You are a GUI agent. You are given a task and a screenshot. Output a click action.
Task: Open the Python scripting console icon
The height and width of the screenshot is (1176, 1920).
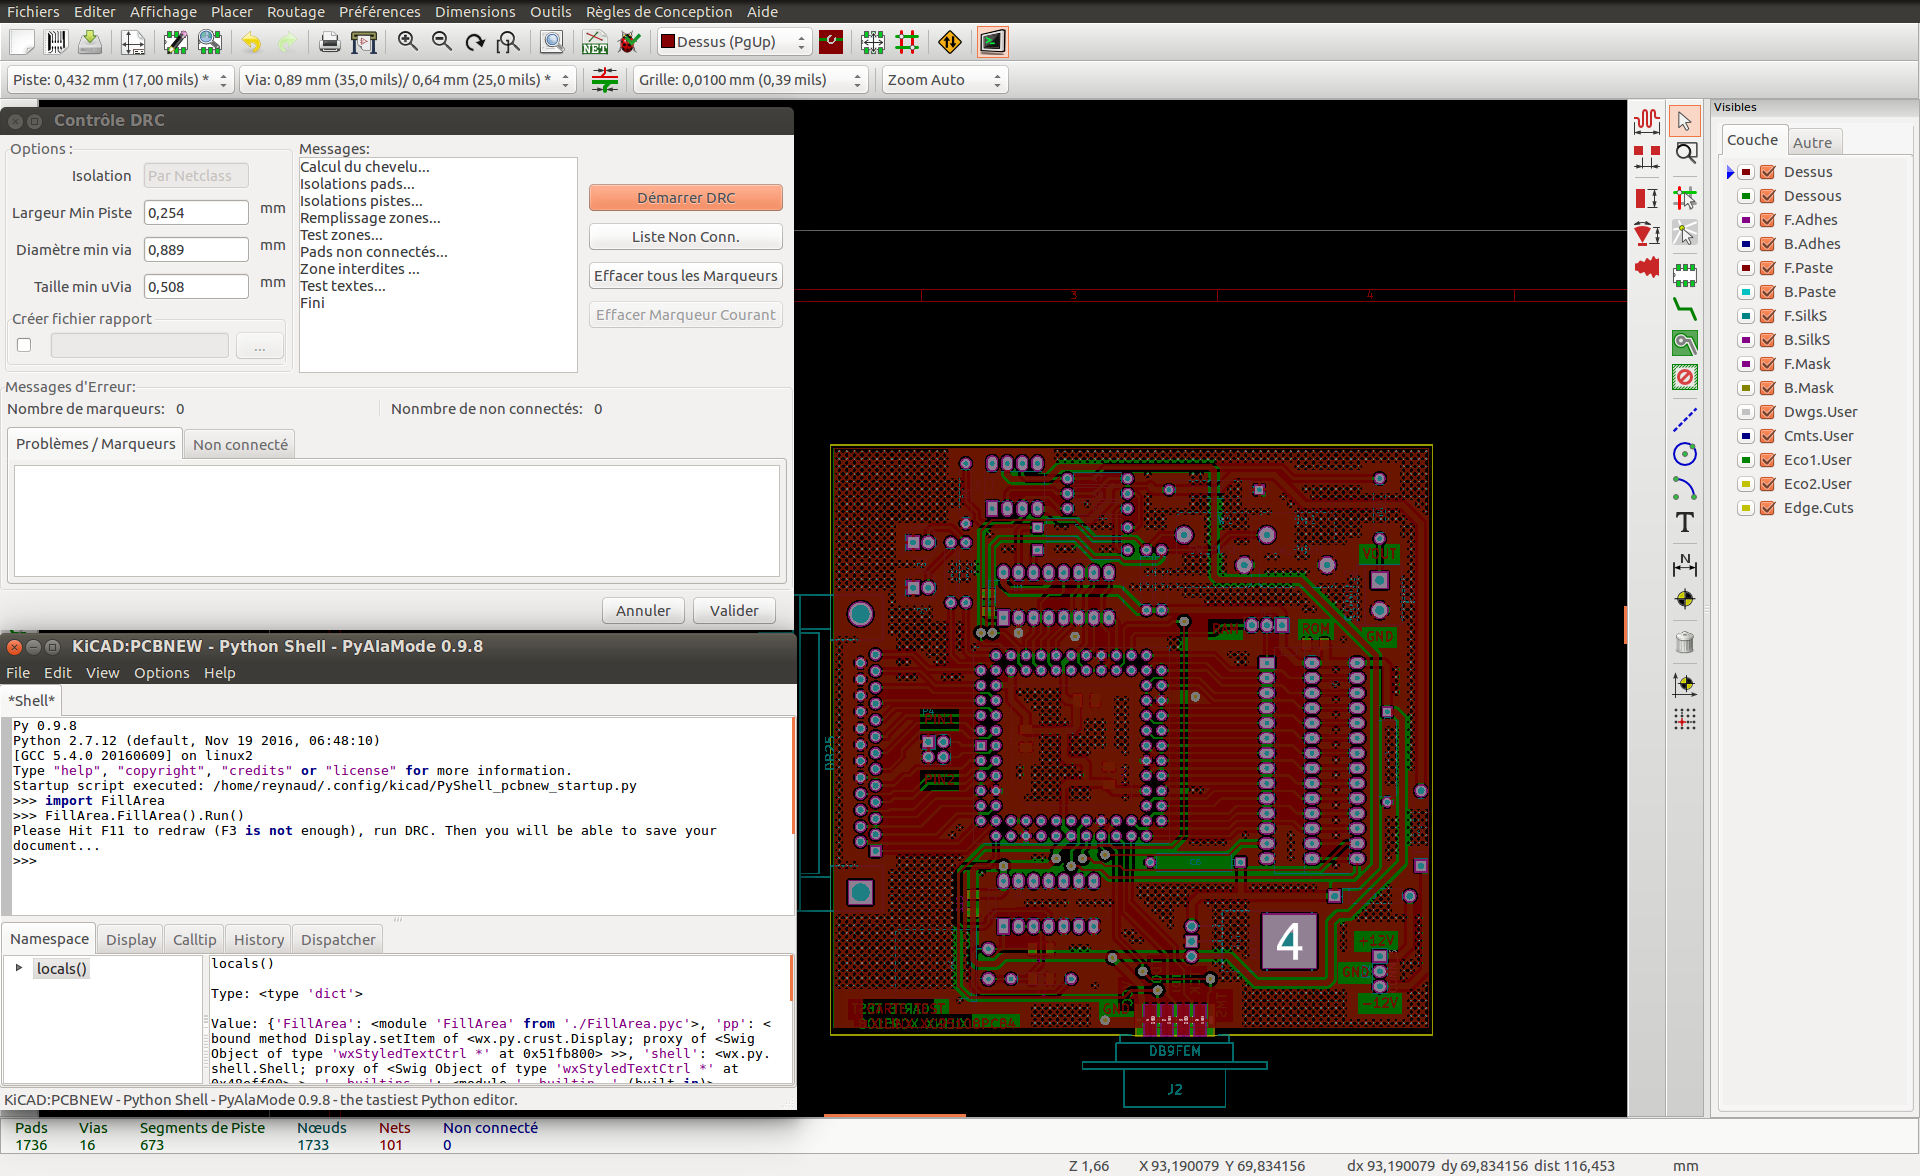tap(992, 42)
